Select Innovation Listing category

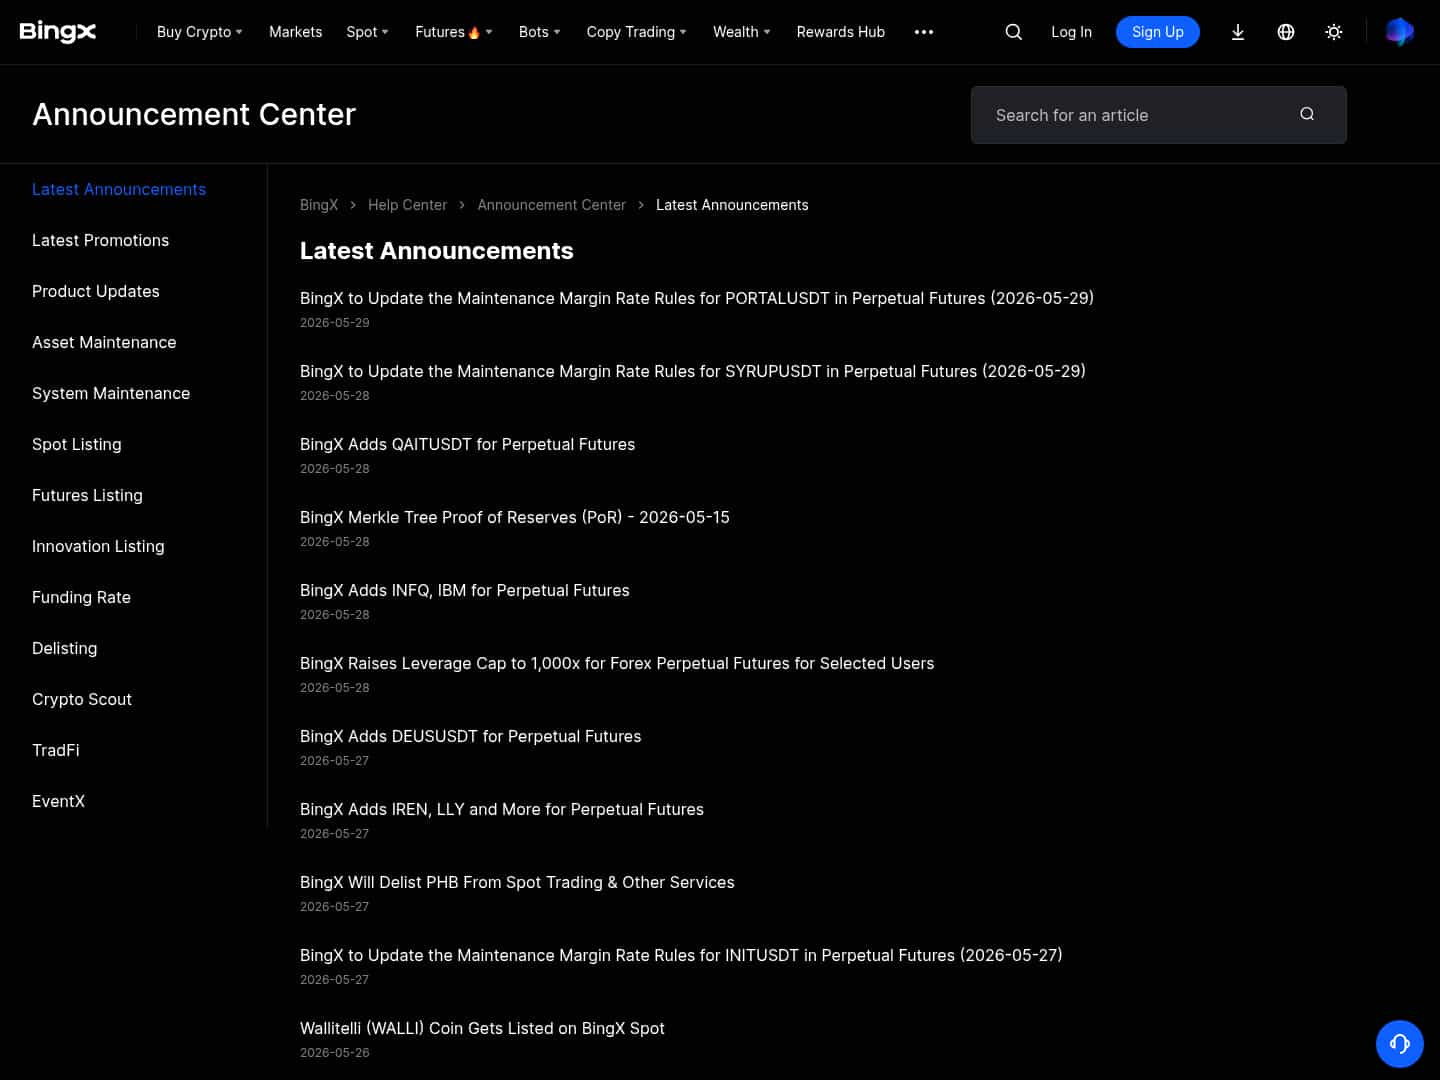98,546
